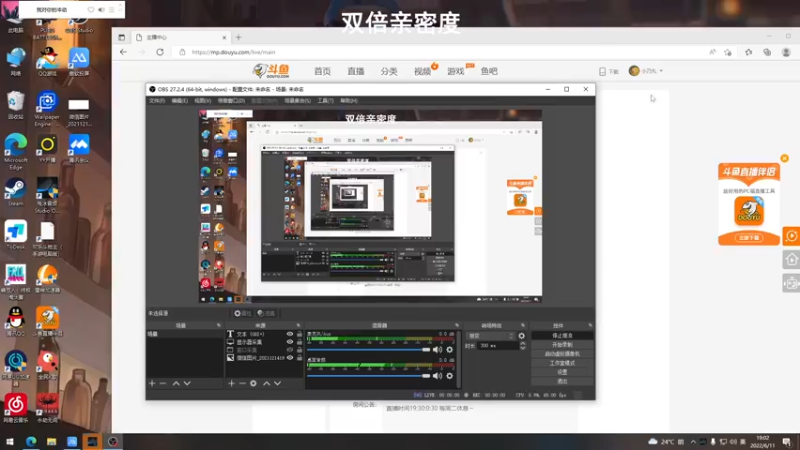Image resolution: width=800 pixels, height=450 pixels.
Task: Toggle the lock on 窗口采集 source
Action: [x=299, y=350]
